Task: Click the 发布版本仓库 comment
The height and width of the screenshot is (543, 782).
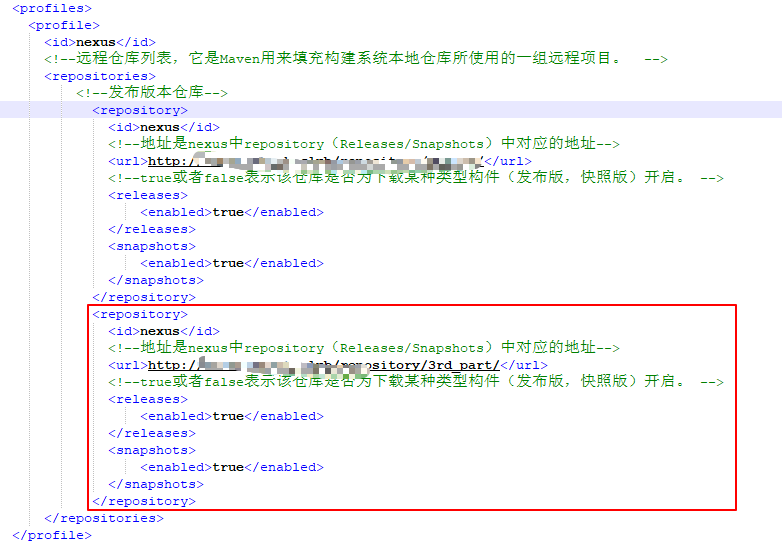Action: point(152,93)
